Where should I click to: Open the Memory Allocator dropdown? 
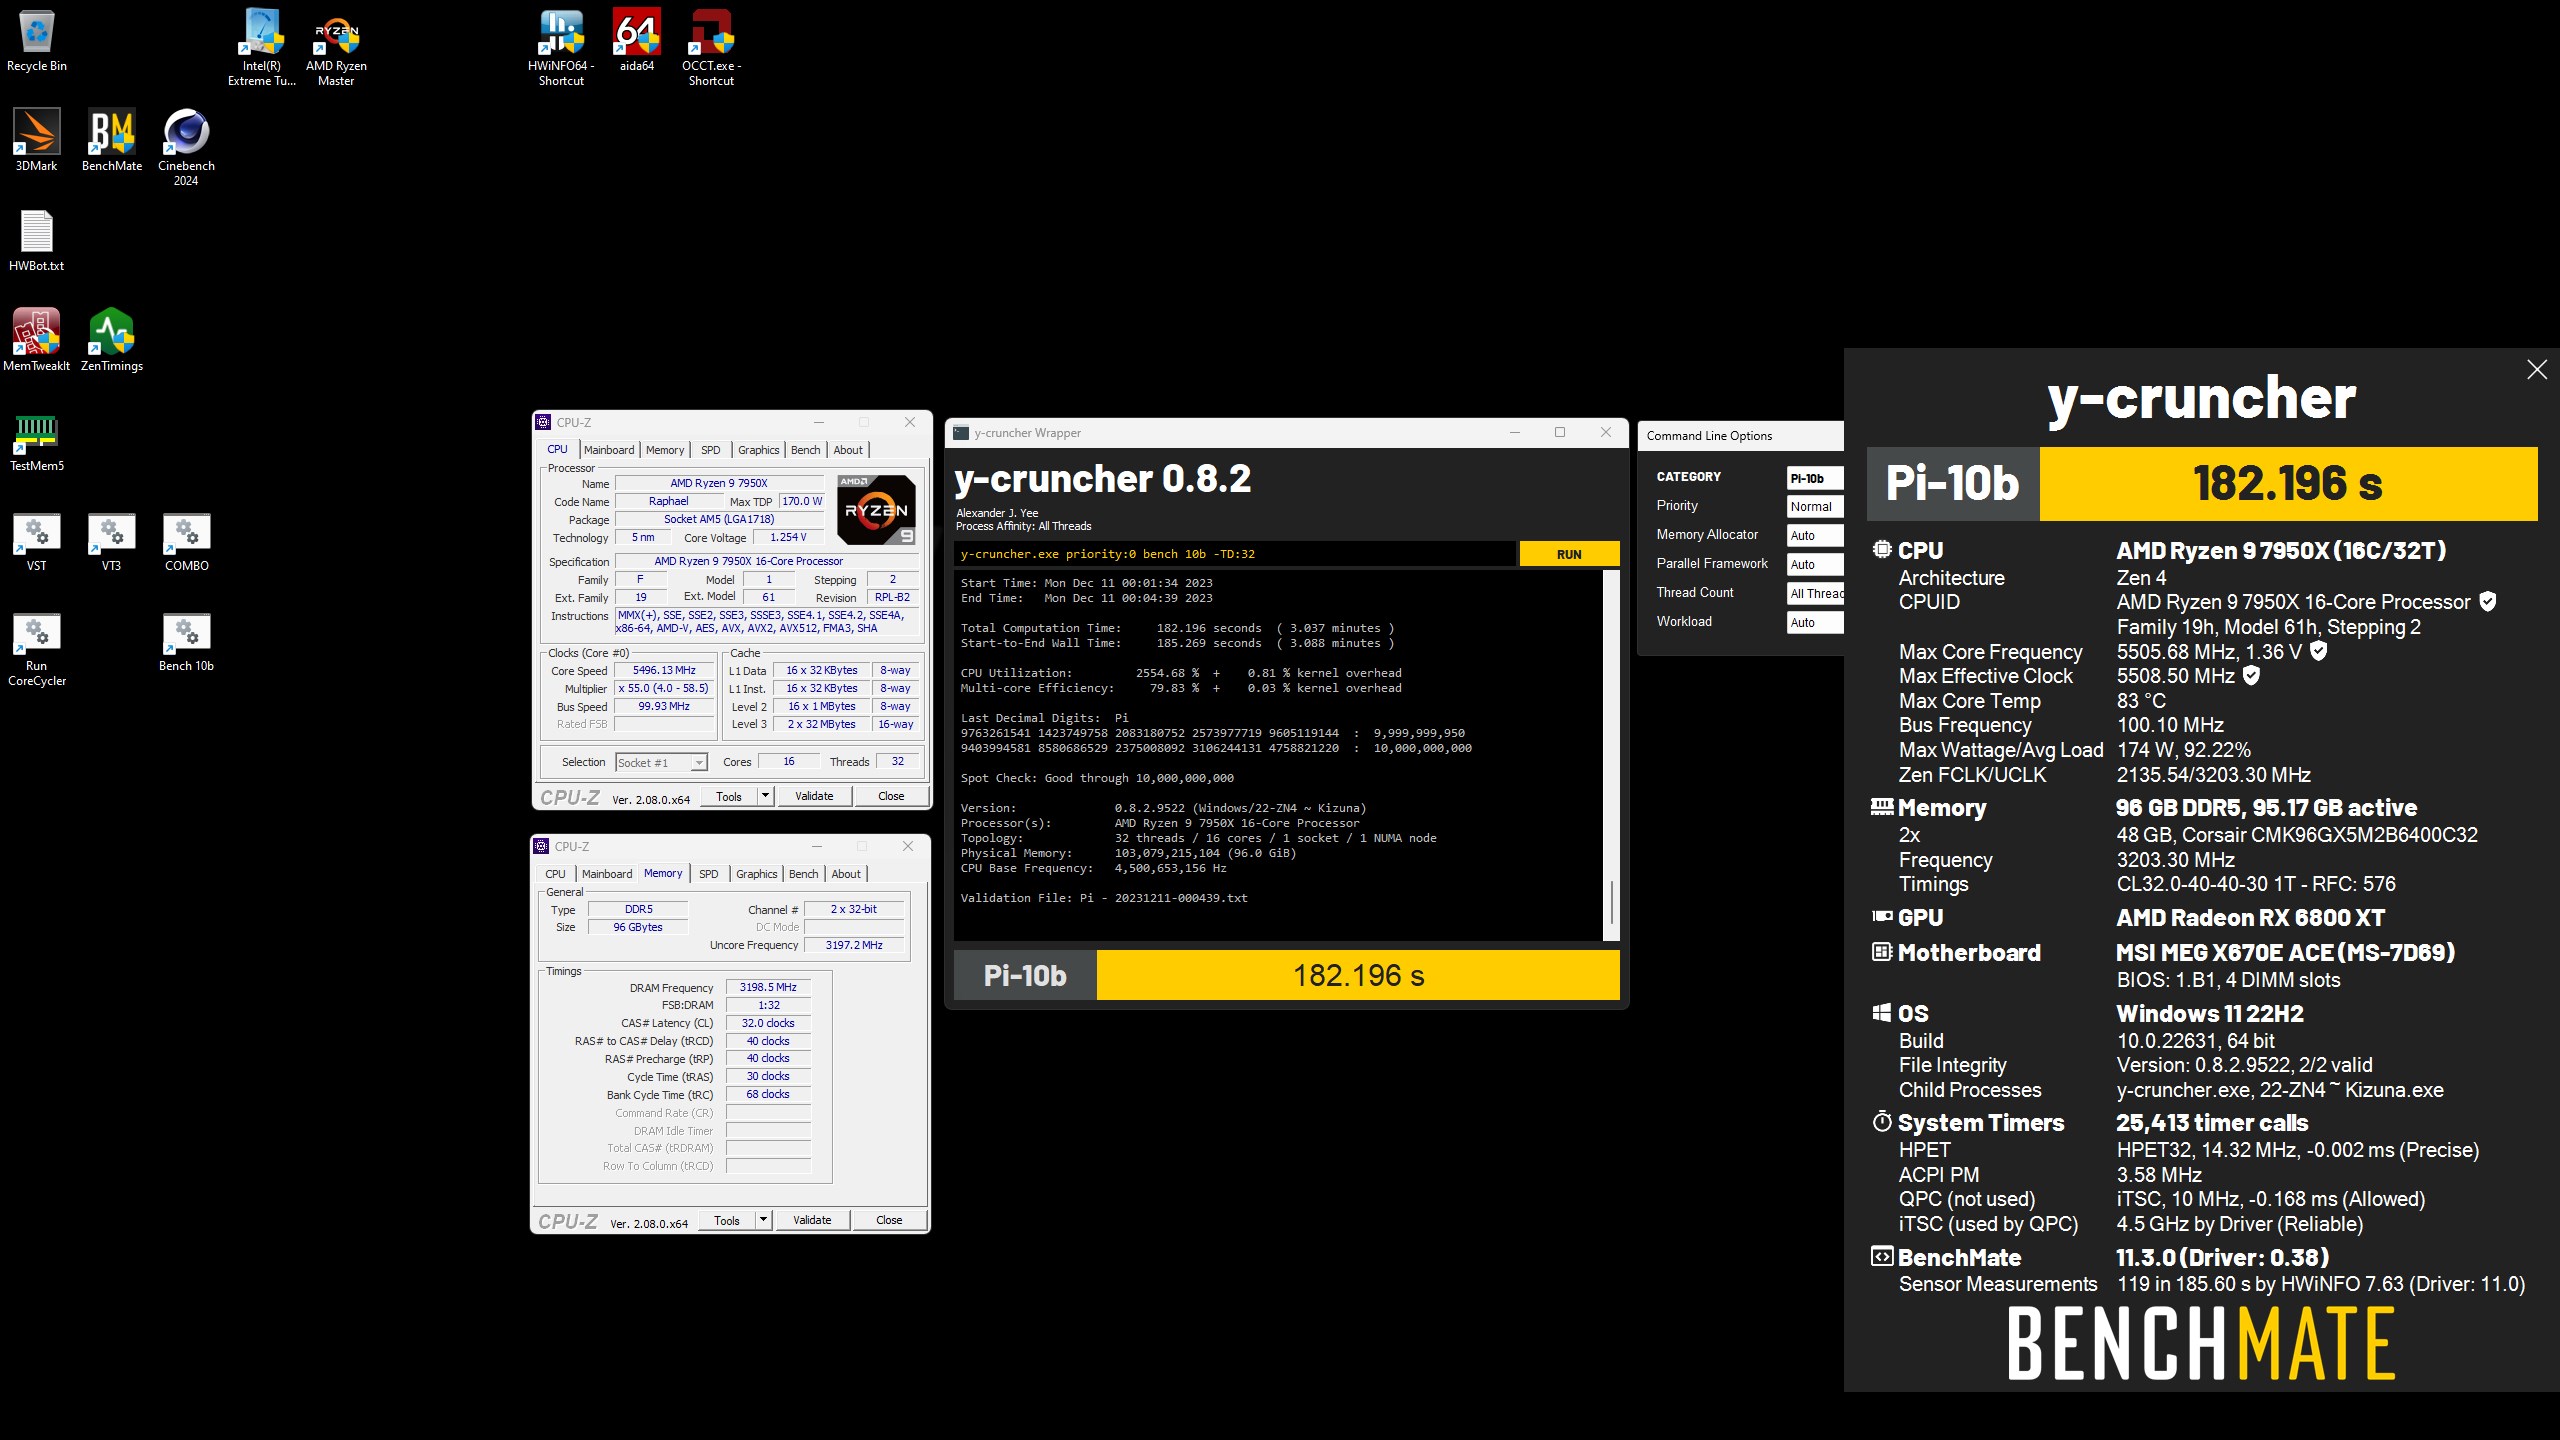(1815, 536)
